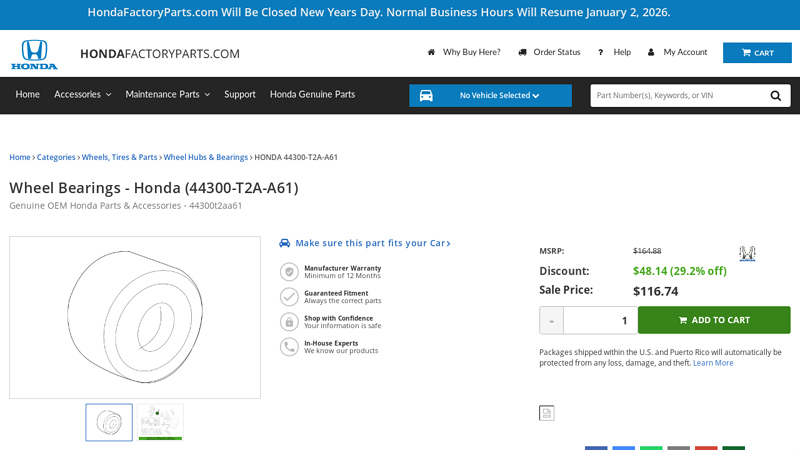The width and height of the screenshot is (800, 450).
Task: Click the In-House Experts phone icon
Action: pyautogui.click(x=289, y=346)
